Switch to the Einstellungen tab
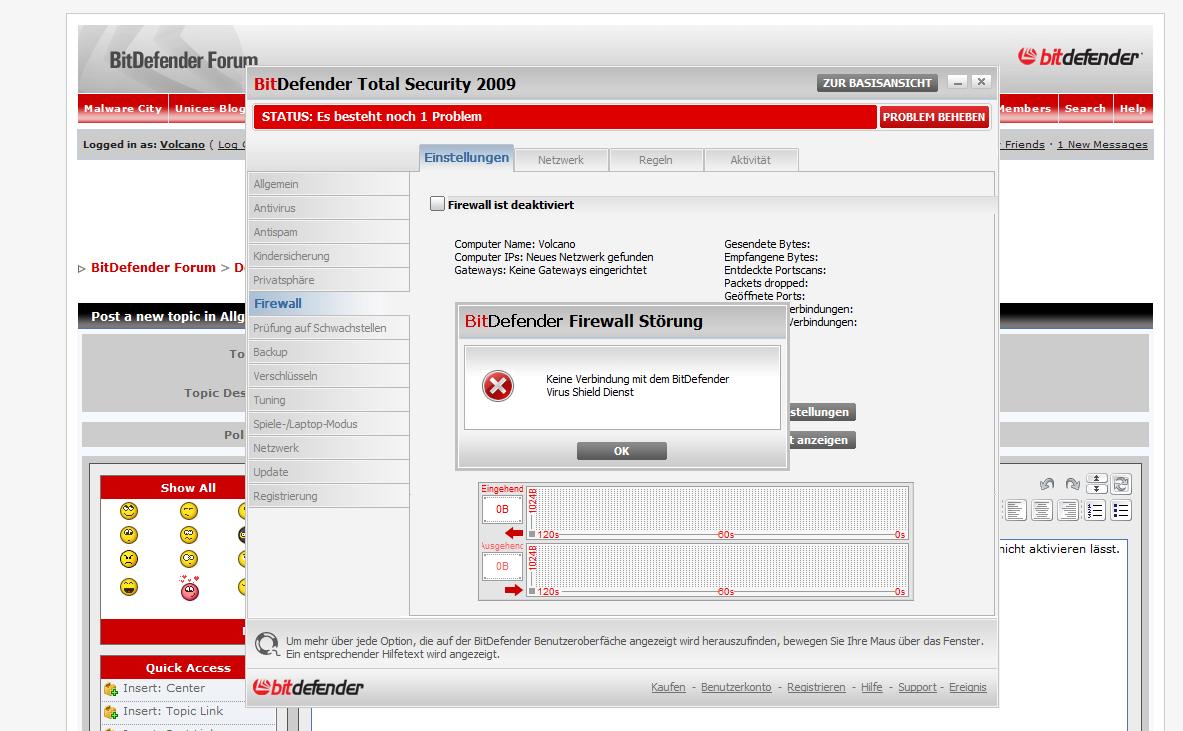 pyautogui.click(x=466, y=158)
